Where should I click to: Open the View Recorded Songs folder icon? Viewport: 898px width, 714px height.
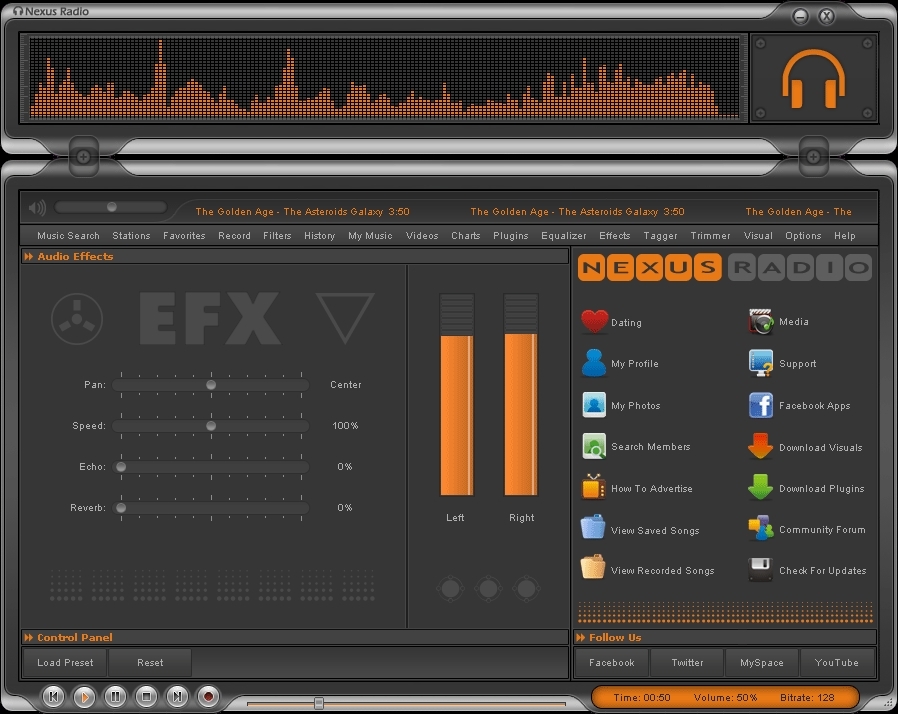pyautogui.click(x=593, y=567)
